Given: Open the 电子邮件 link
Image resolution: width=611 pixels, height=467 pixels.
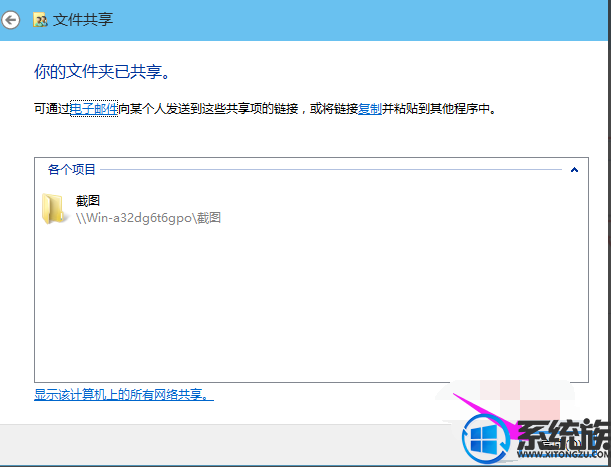Looking at the screenshot, I should pyautogui.click(x=94, y=108).
